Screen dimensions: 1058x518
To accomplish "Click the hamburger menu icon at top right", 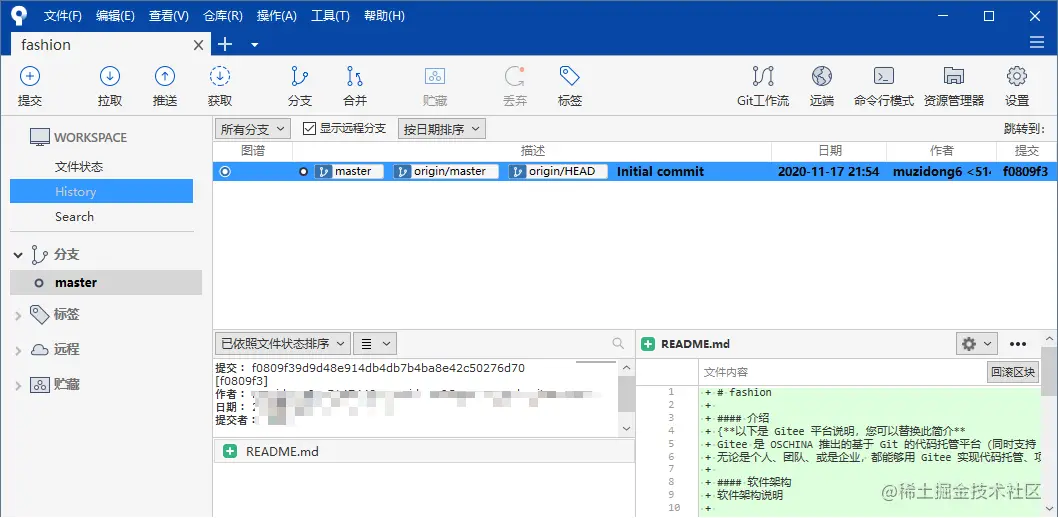I will 1037,42.
